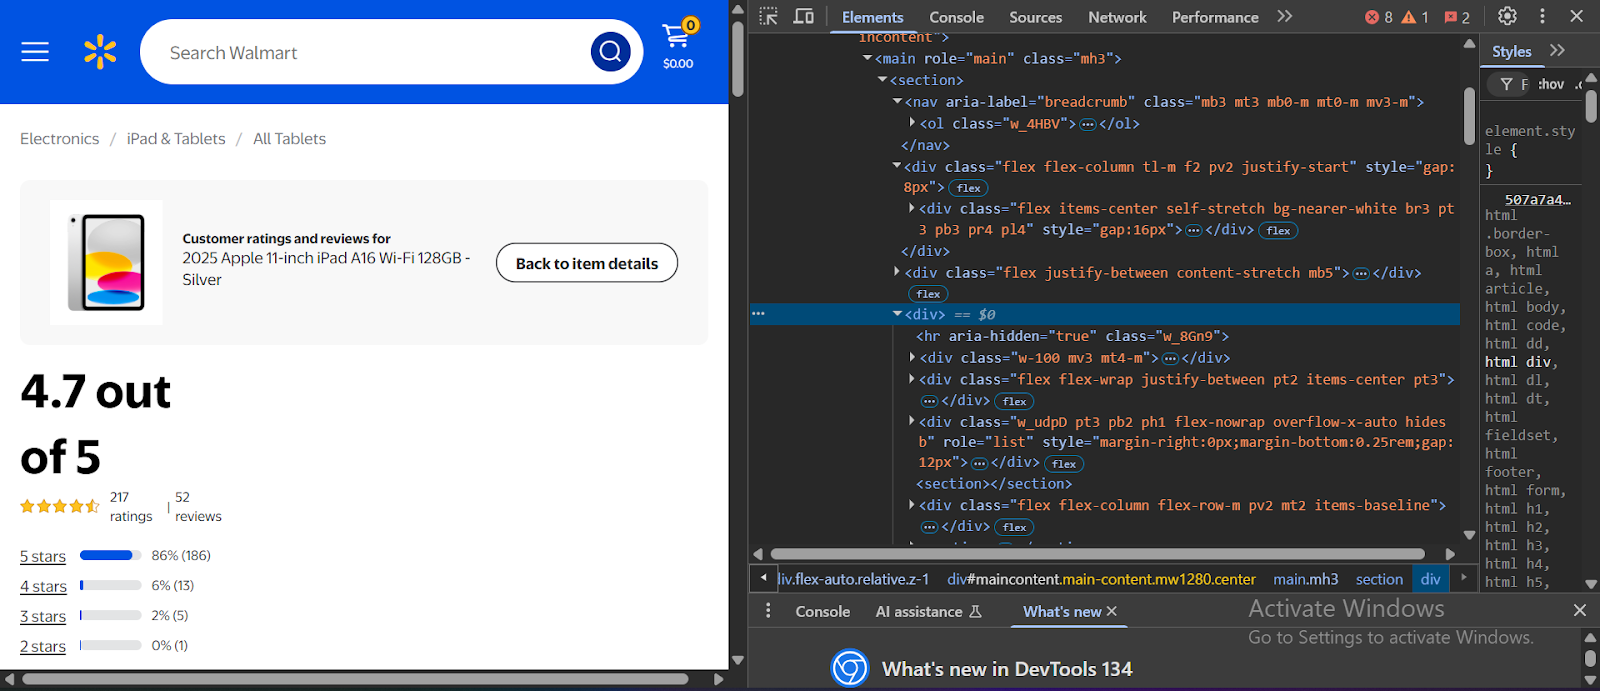The image size is (1600, 691).
Task: Click the search magnifier button
Action: (610, 51)
